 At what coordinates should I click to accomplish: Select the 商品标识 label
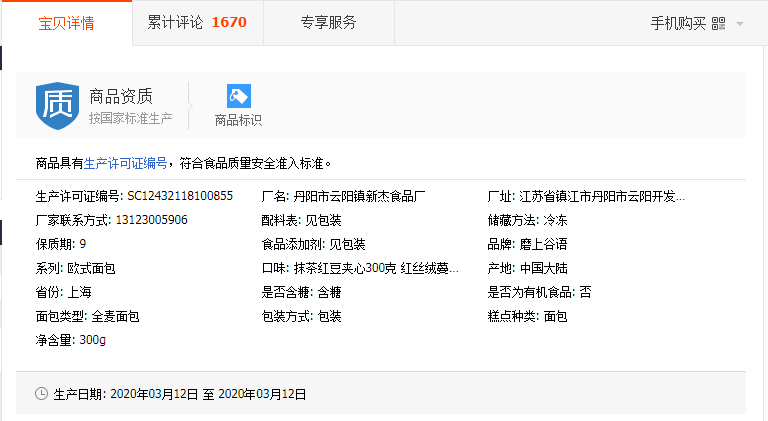tap(239, 120)
